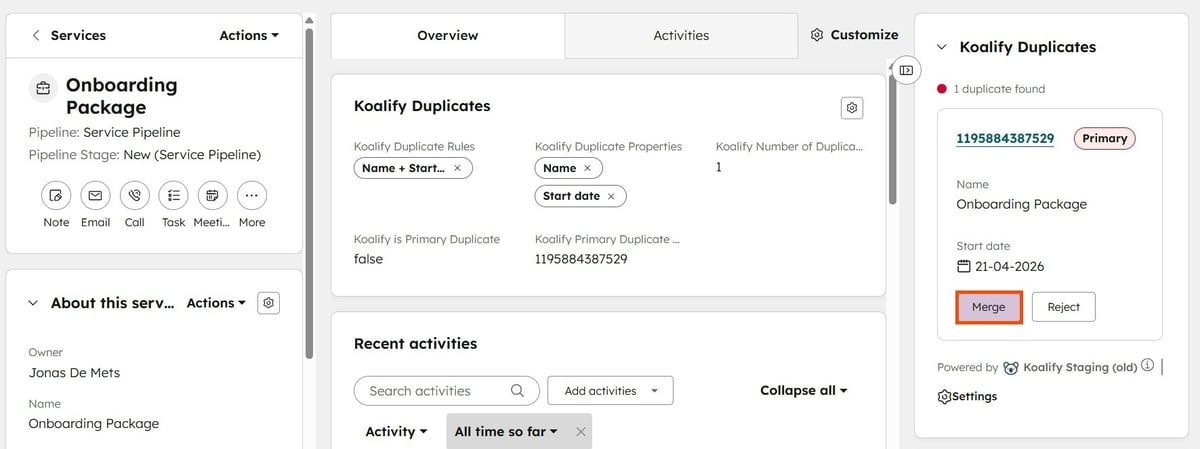Clear the All time so far filter

click(x=580, y=431)
